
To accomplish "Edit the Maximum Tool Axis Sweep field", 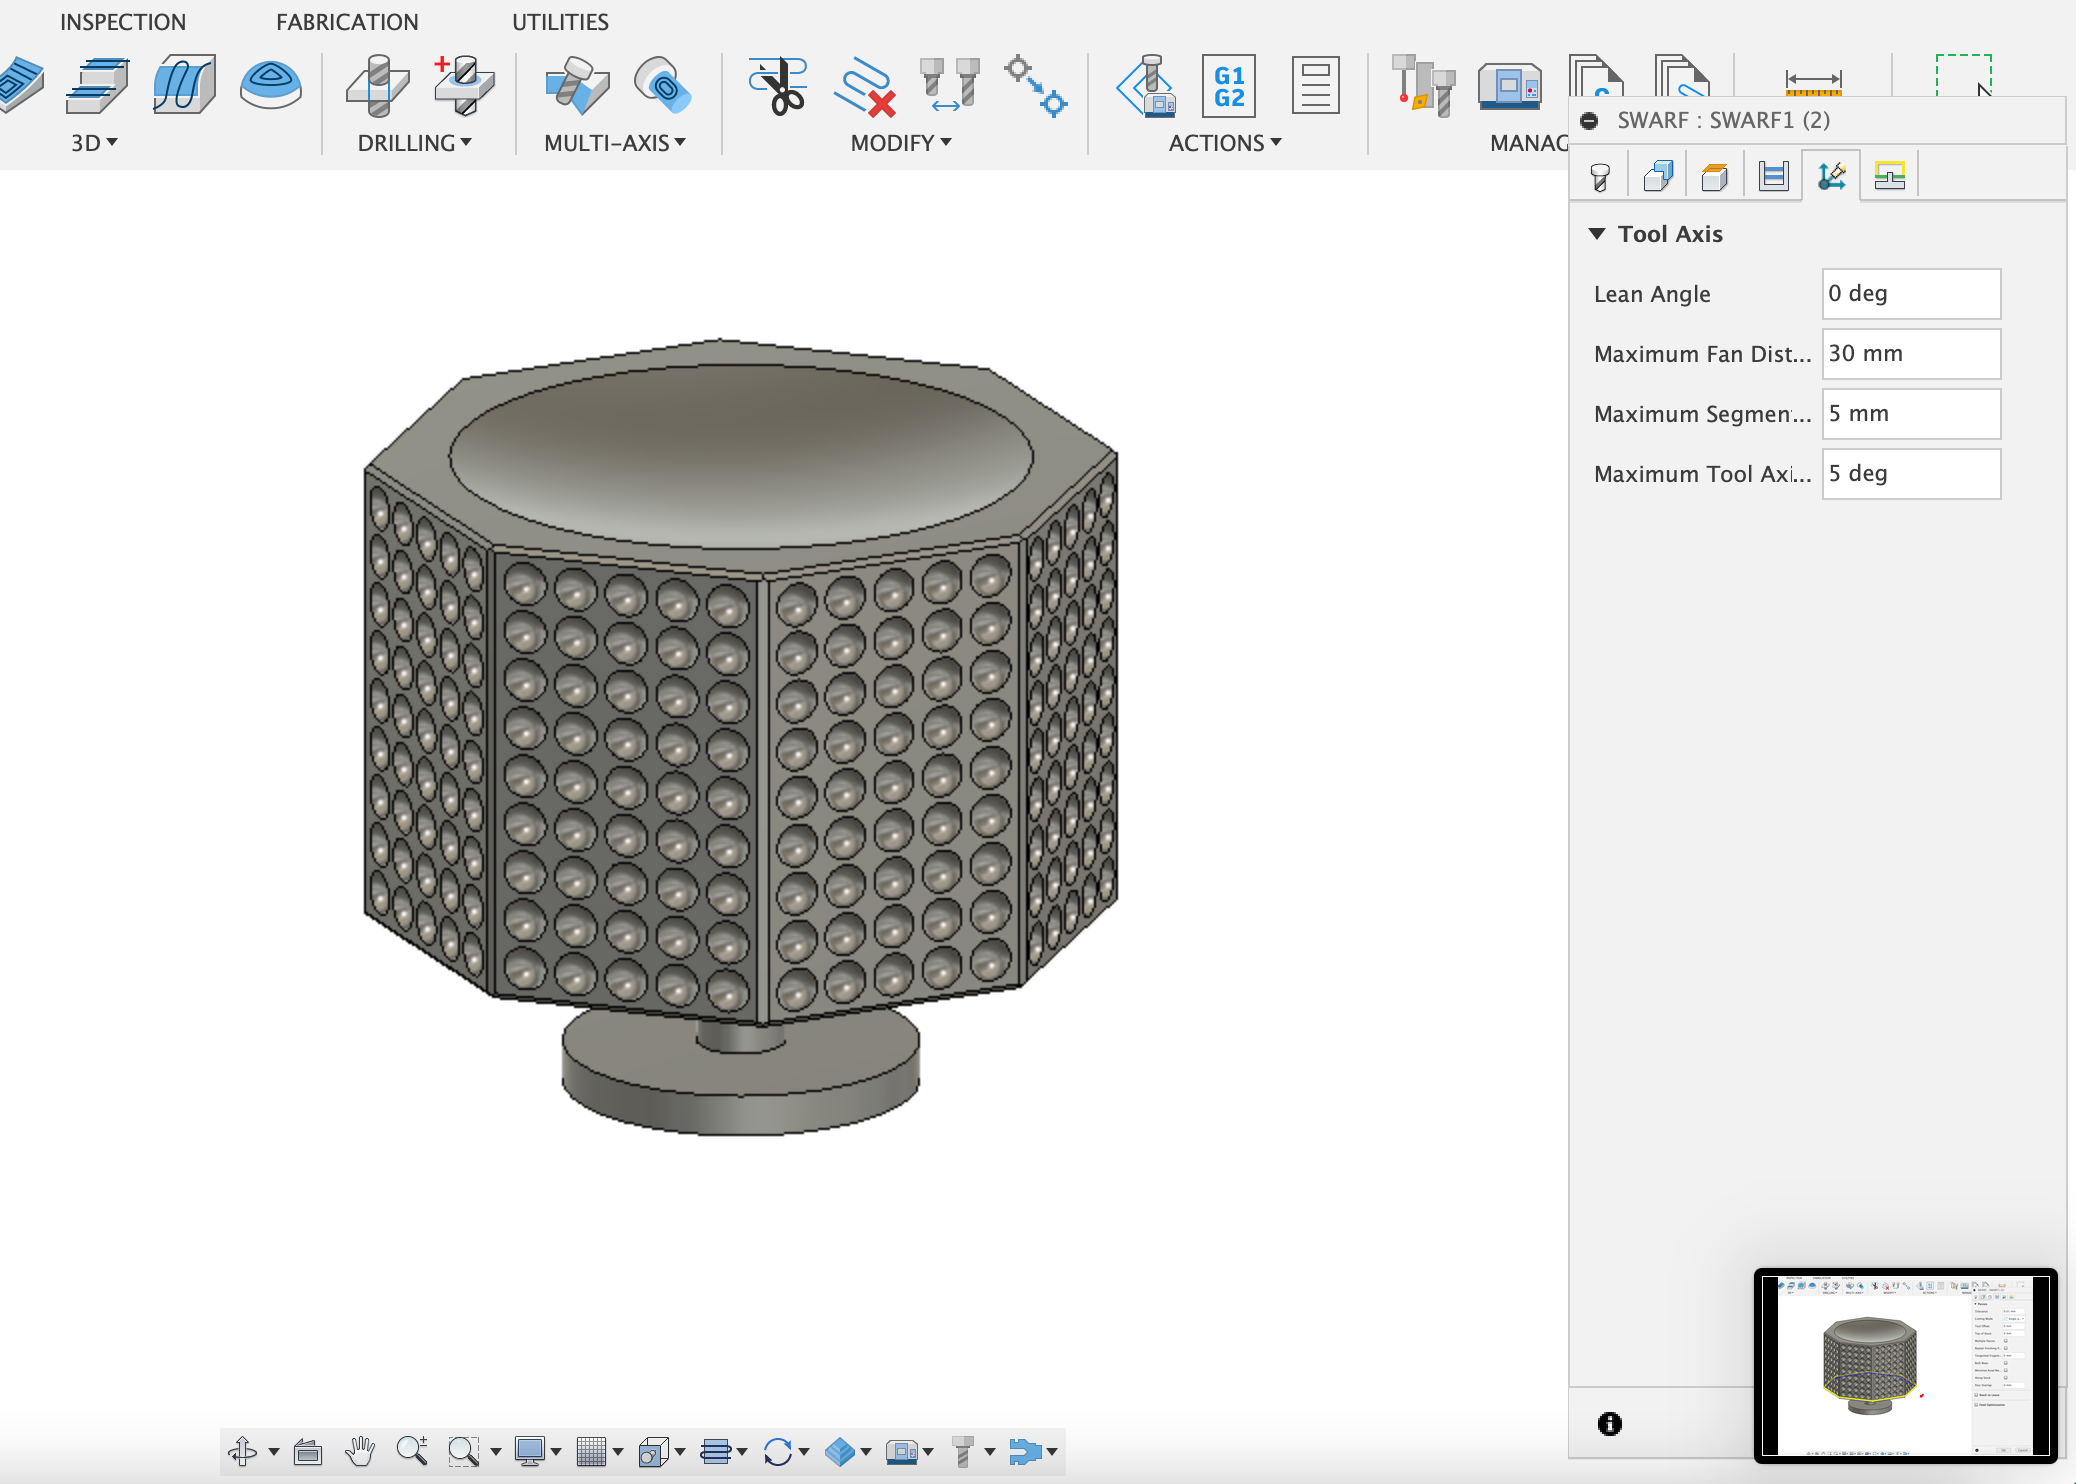I will coord(1910,474).
